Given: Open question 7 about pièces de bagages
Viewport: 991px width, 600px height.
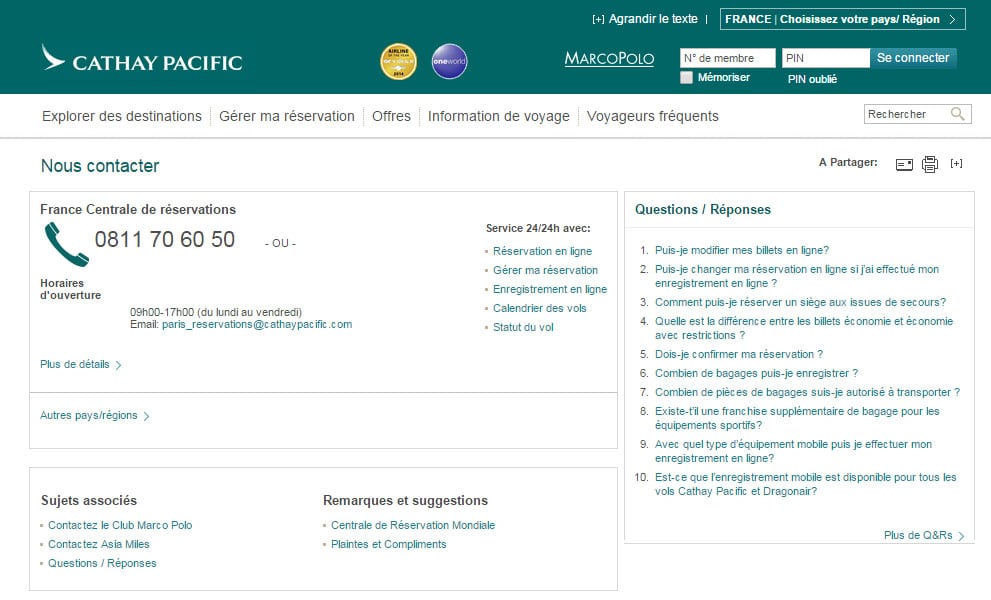Looking at the screenshot, I should pyautogui.click(x=807, y=392).
